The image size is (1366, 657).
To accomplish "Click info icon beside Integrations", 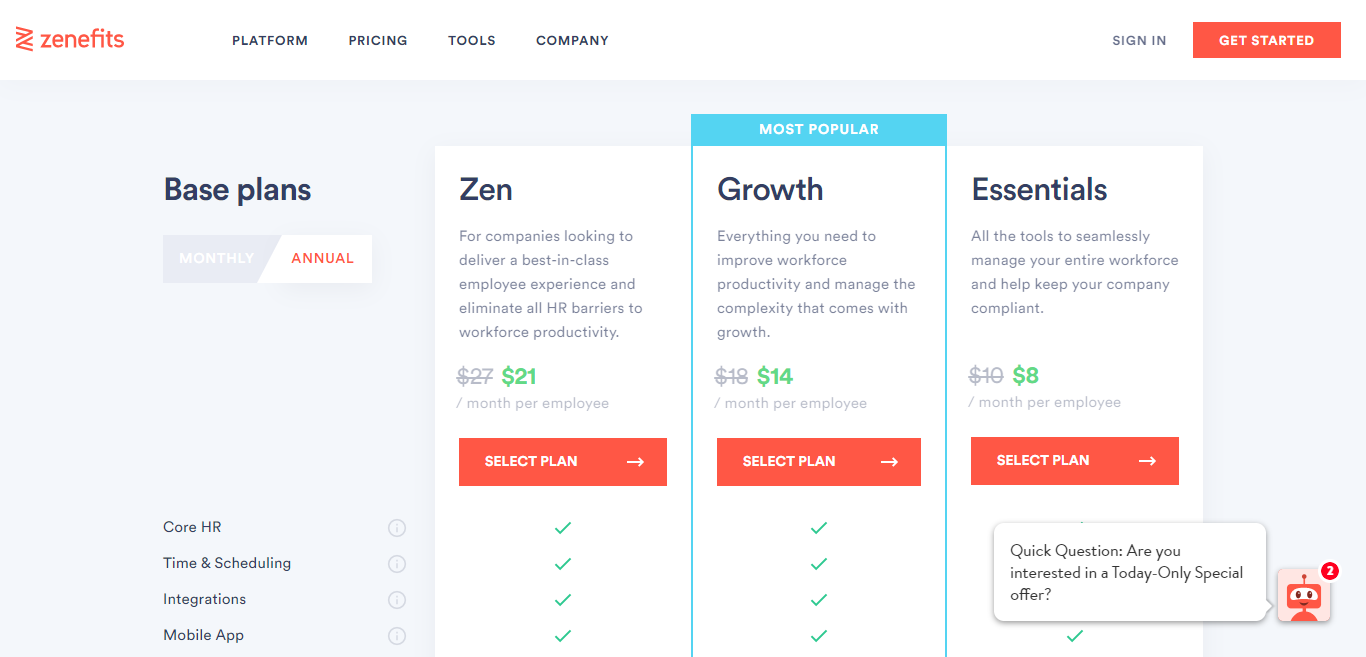I will click(x=397, y=600).
